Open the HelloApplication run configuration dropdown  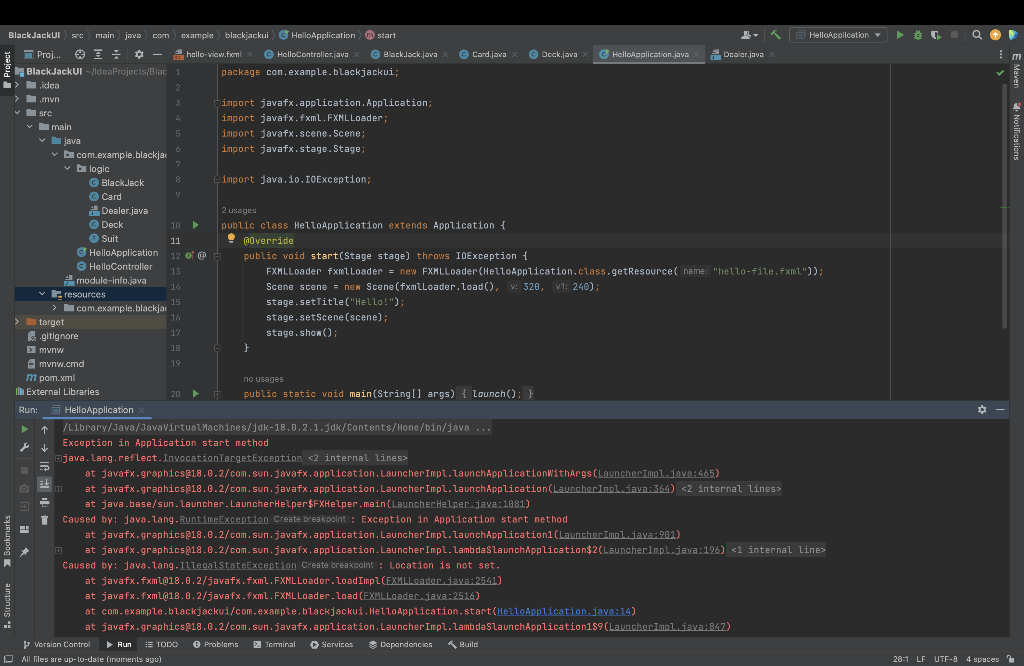838,35
